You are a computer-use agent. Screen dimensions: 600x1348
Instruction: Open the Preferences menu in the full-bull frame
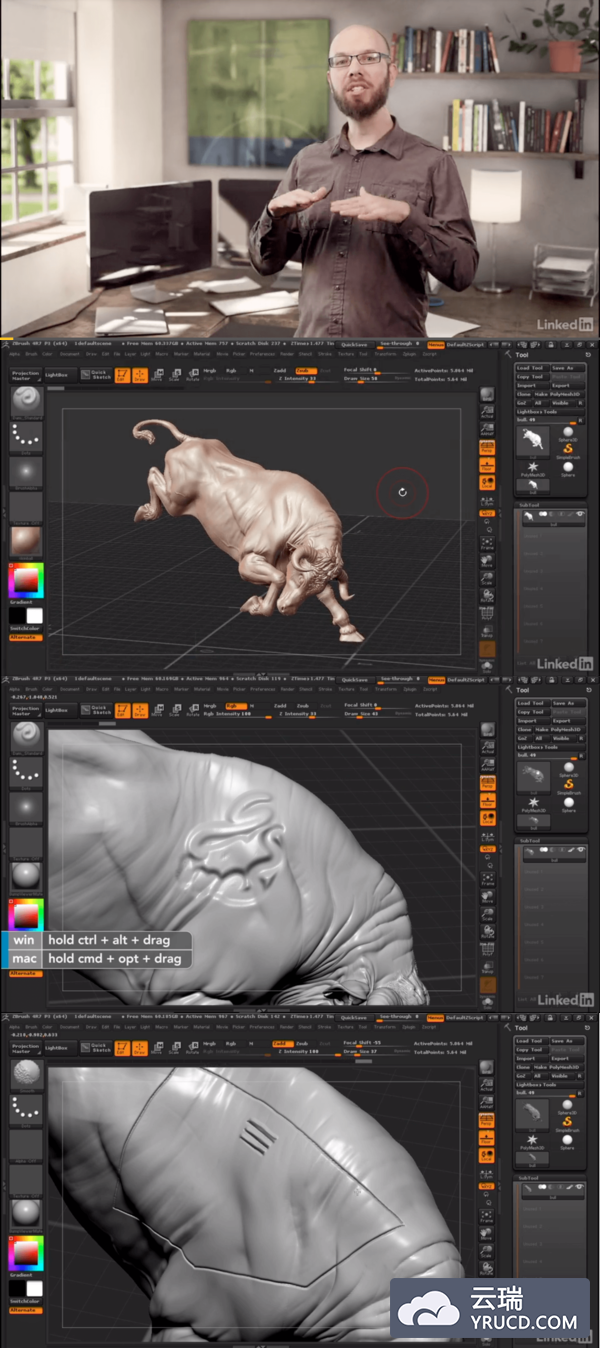[262, 354]
